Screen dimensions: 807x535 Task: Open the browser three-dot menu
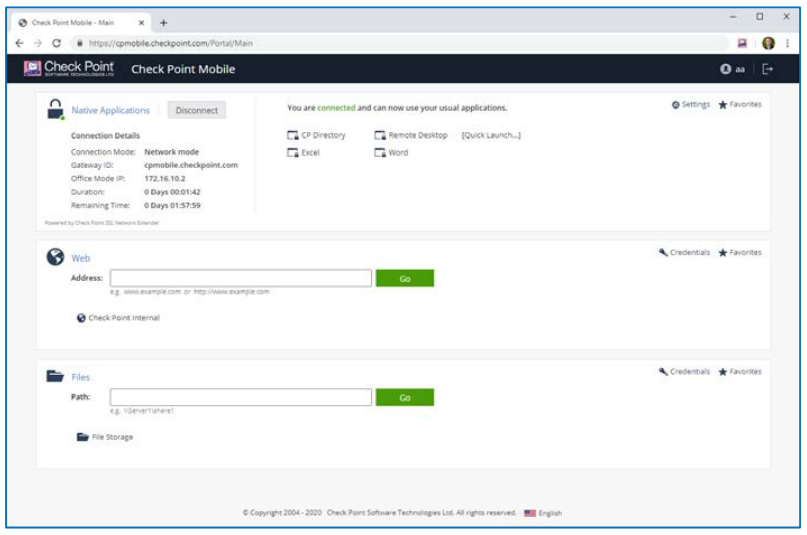pos(787,43)
